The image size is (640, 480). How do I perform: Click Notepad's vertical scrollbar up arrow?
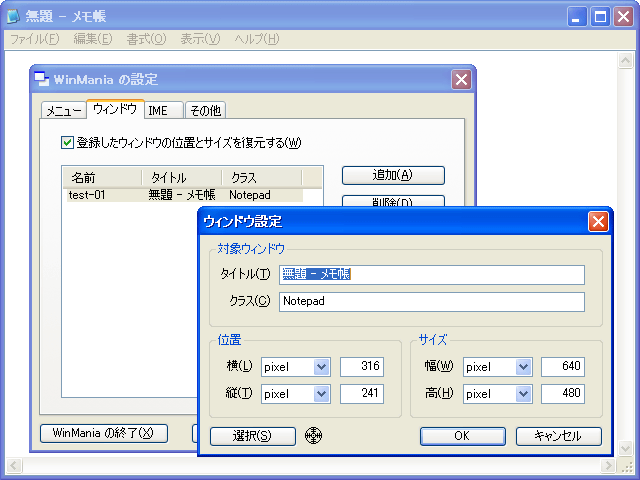(x=625, y=60)
